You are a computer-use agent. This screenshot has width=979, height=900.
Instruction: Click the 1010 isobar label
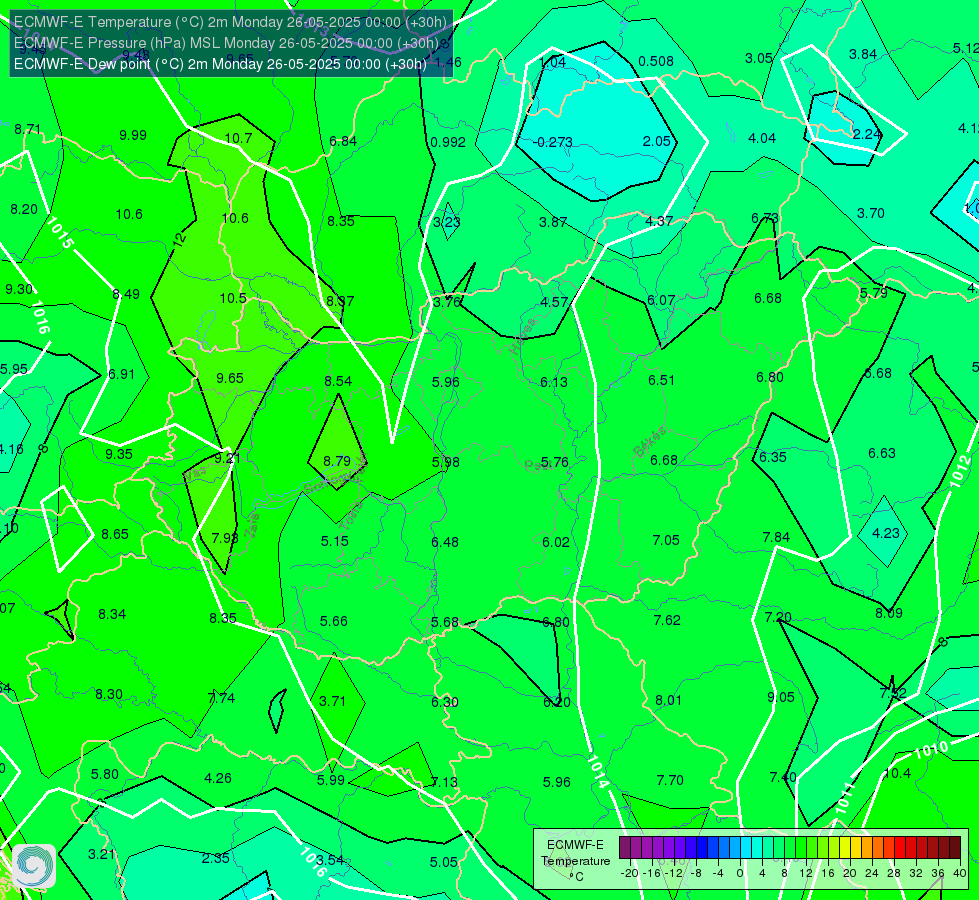pos(931,749)
